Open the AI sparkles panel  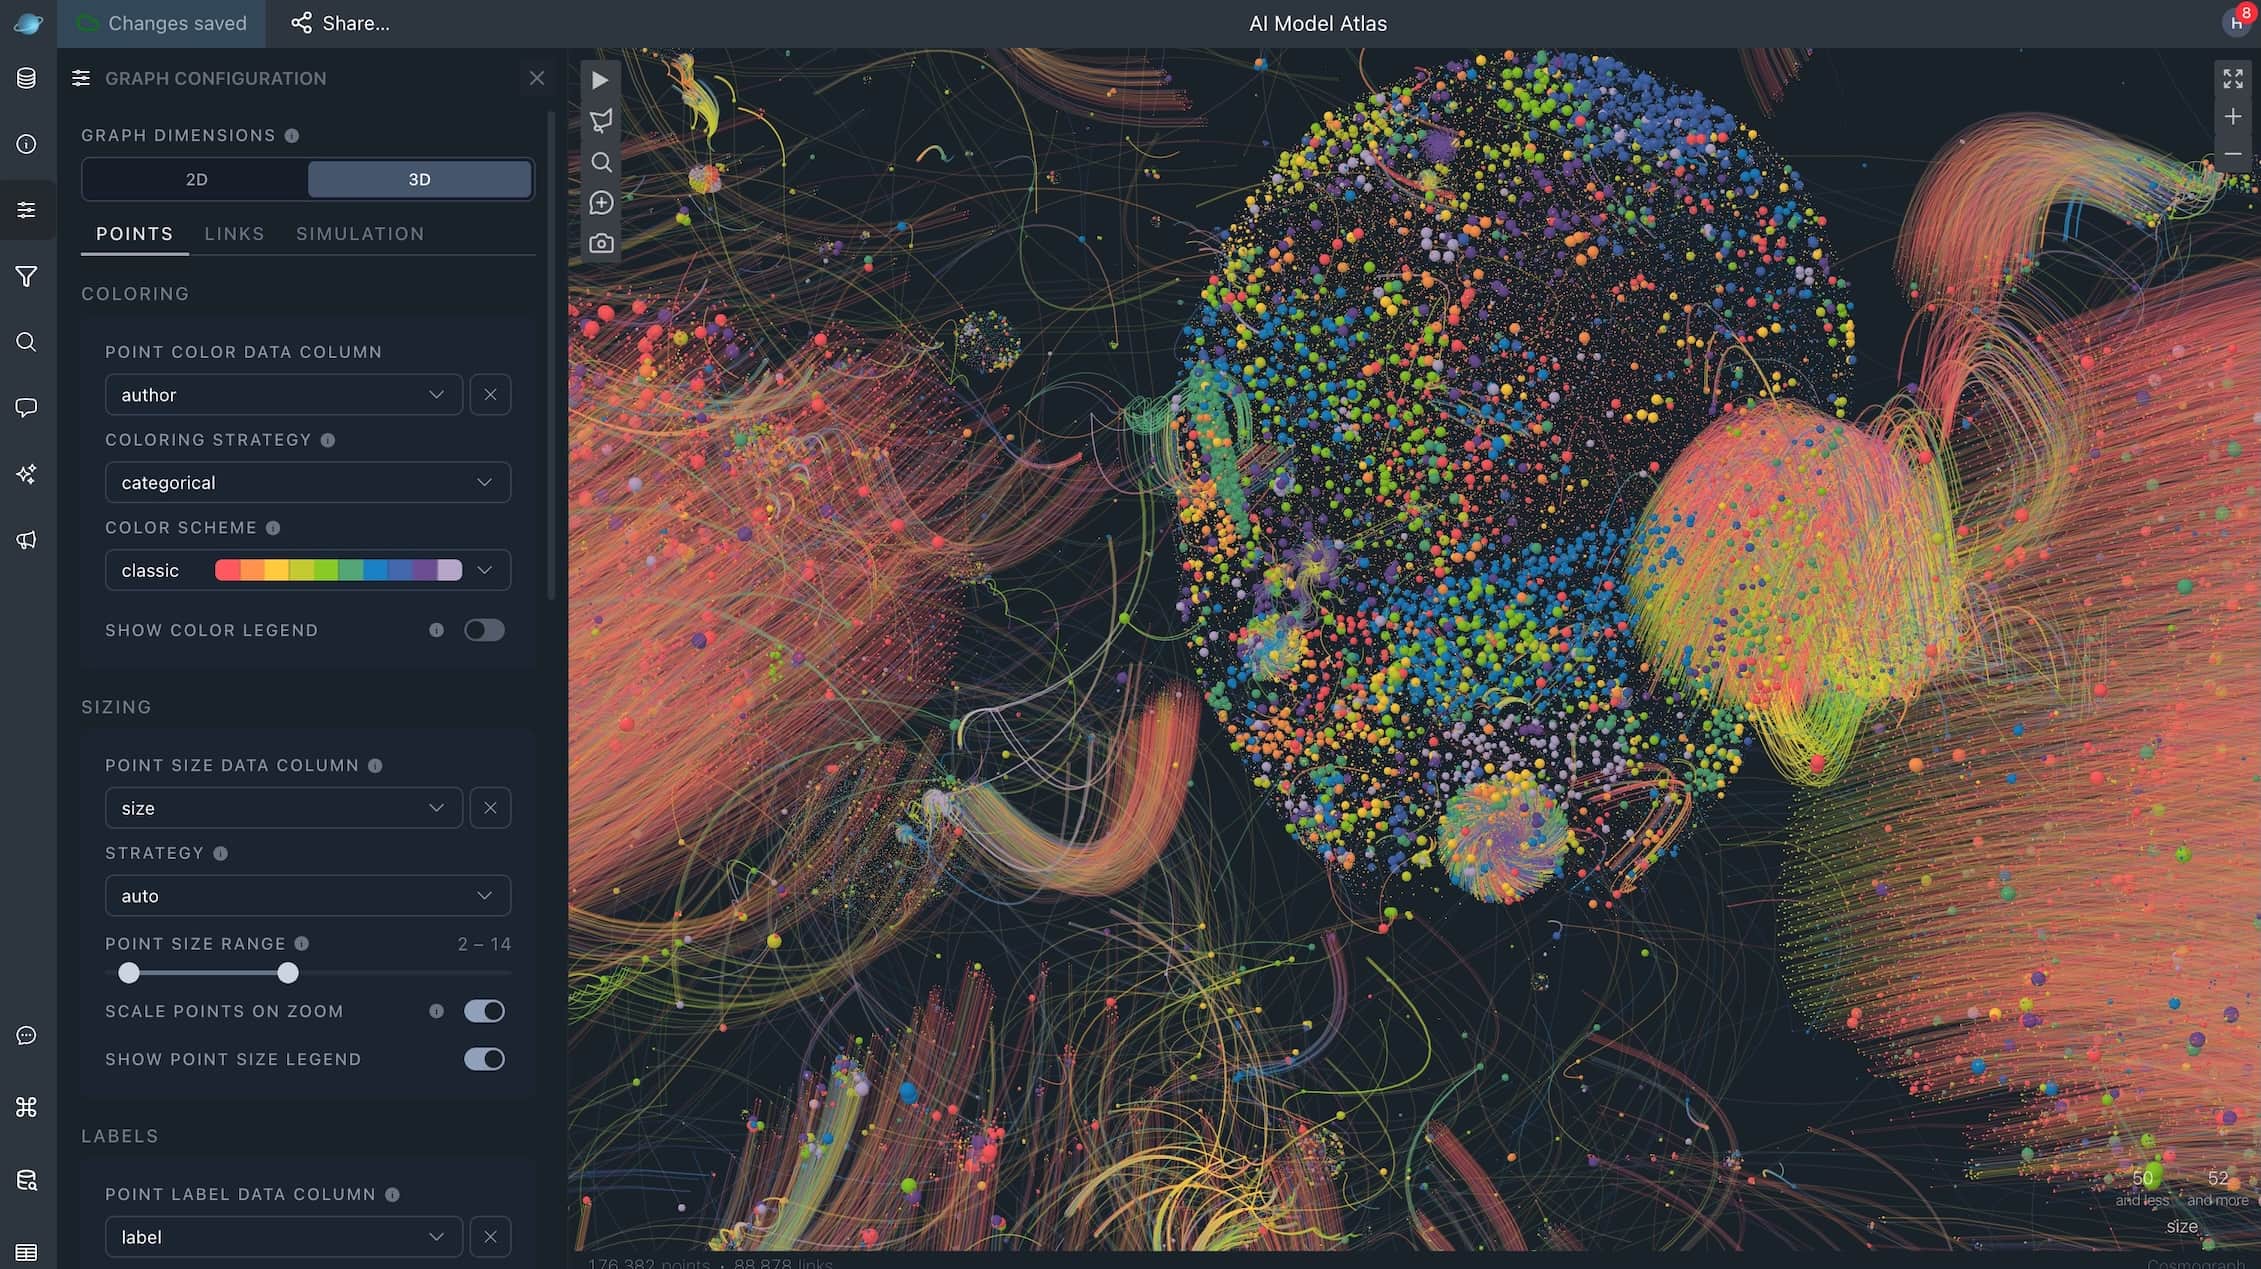[27, 474]
